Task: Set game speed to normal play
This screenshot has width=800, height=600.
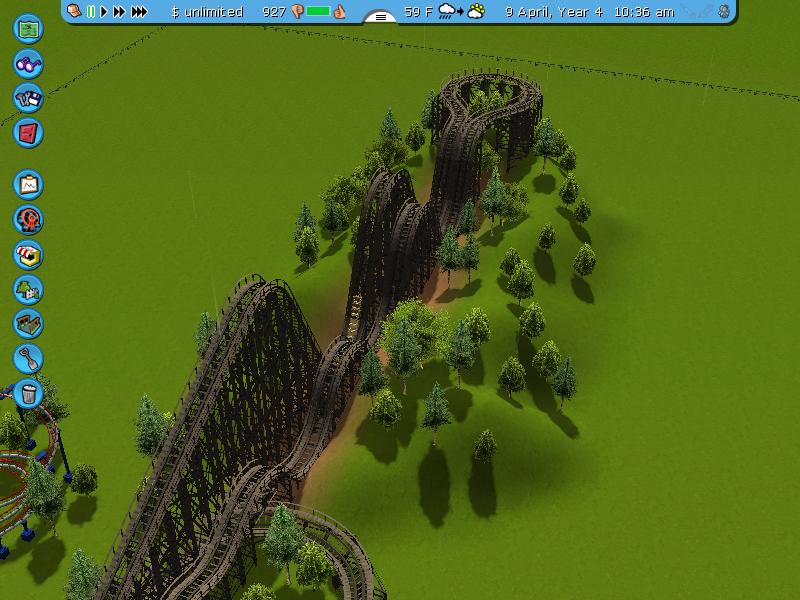Action: [104, 11]
